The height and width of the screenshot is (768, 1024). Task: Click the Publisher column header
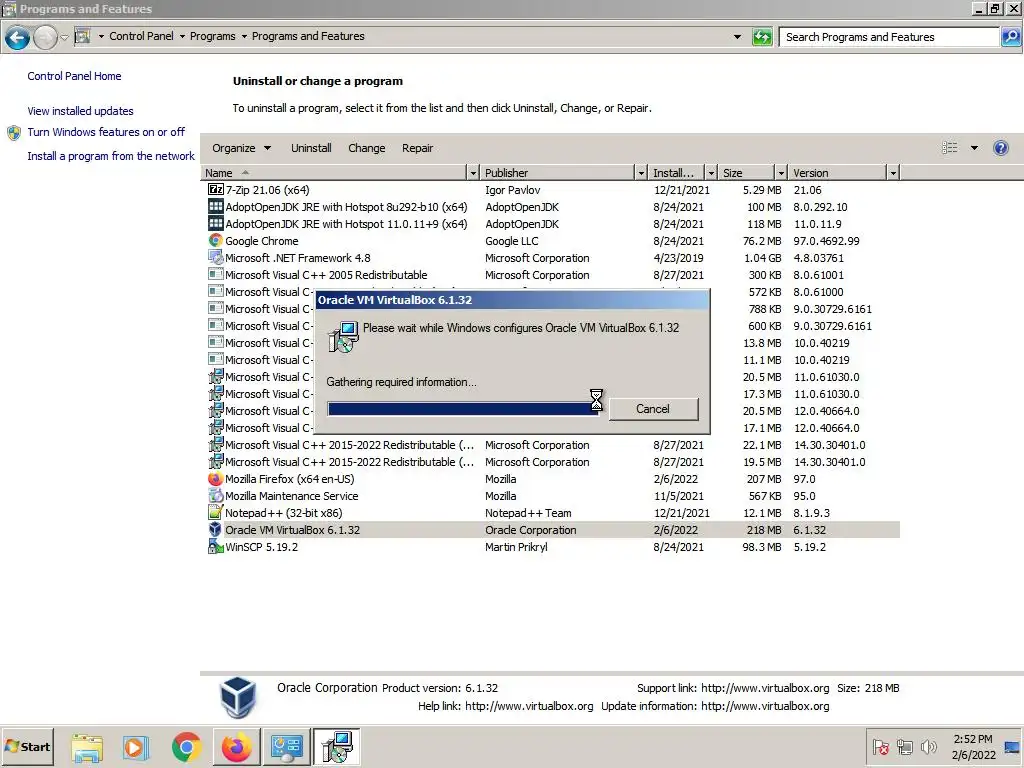[558, 172]
